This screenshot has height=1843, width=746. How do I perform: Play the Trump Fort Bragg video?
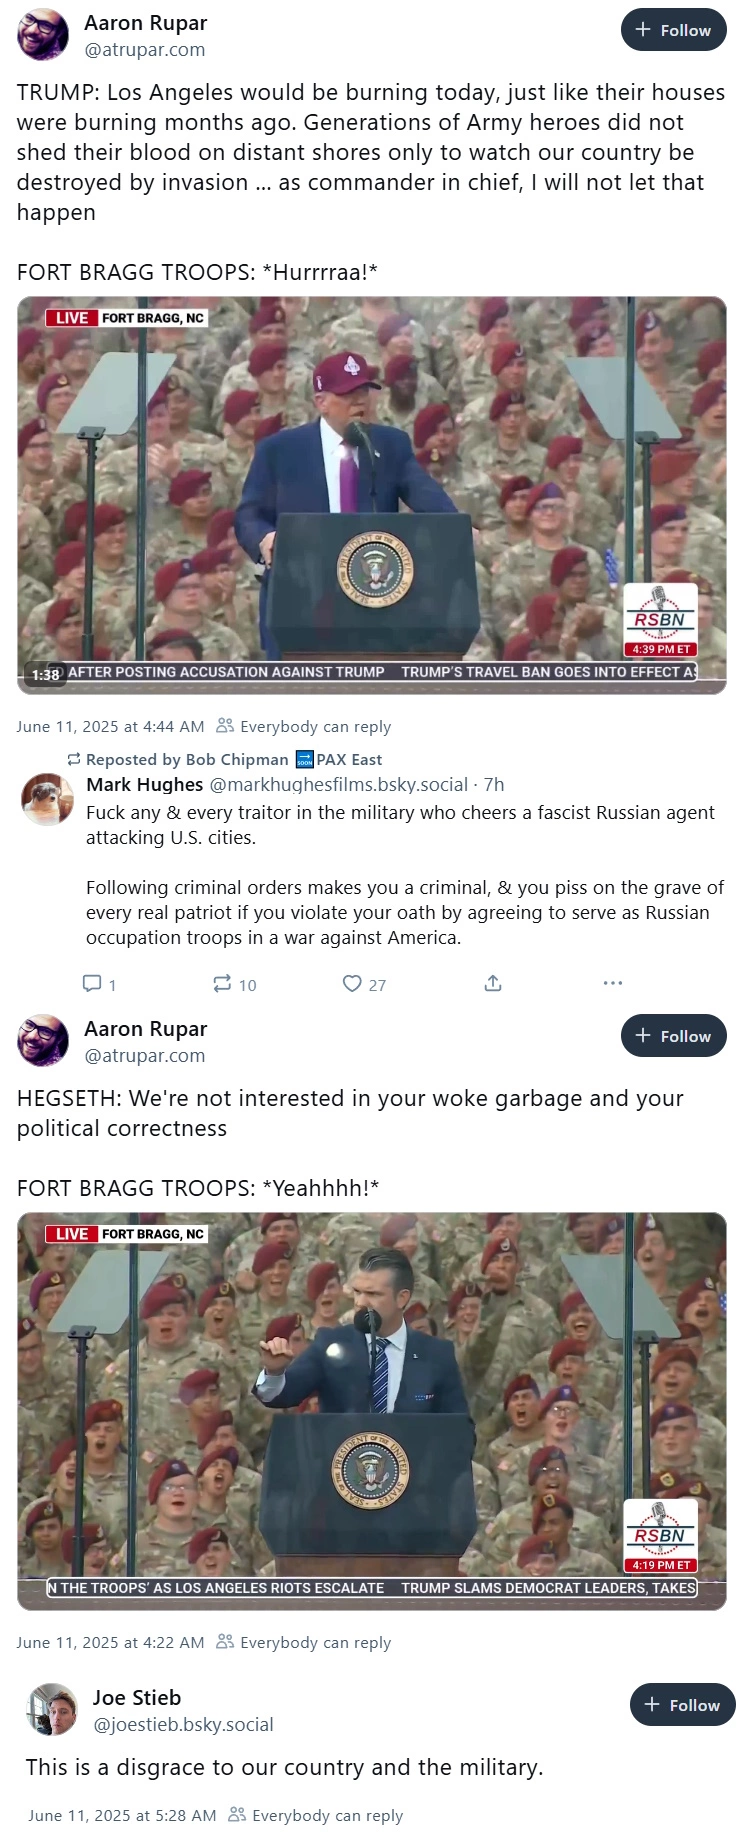tap(372, 495)
